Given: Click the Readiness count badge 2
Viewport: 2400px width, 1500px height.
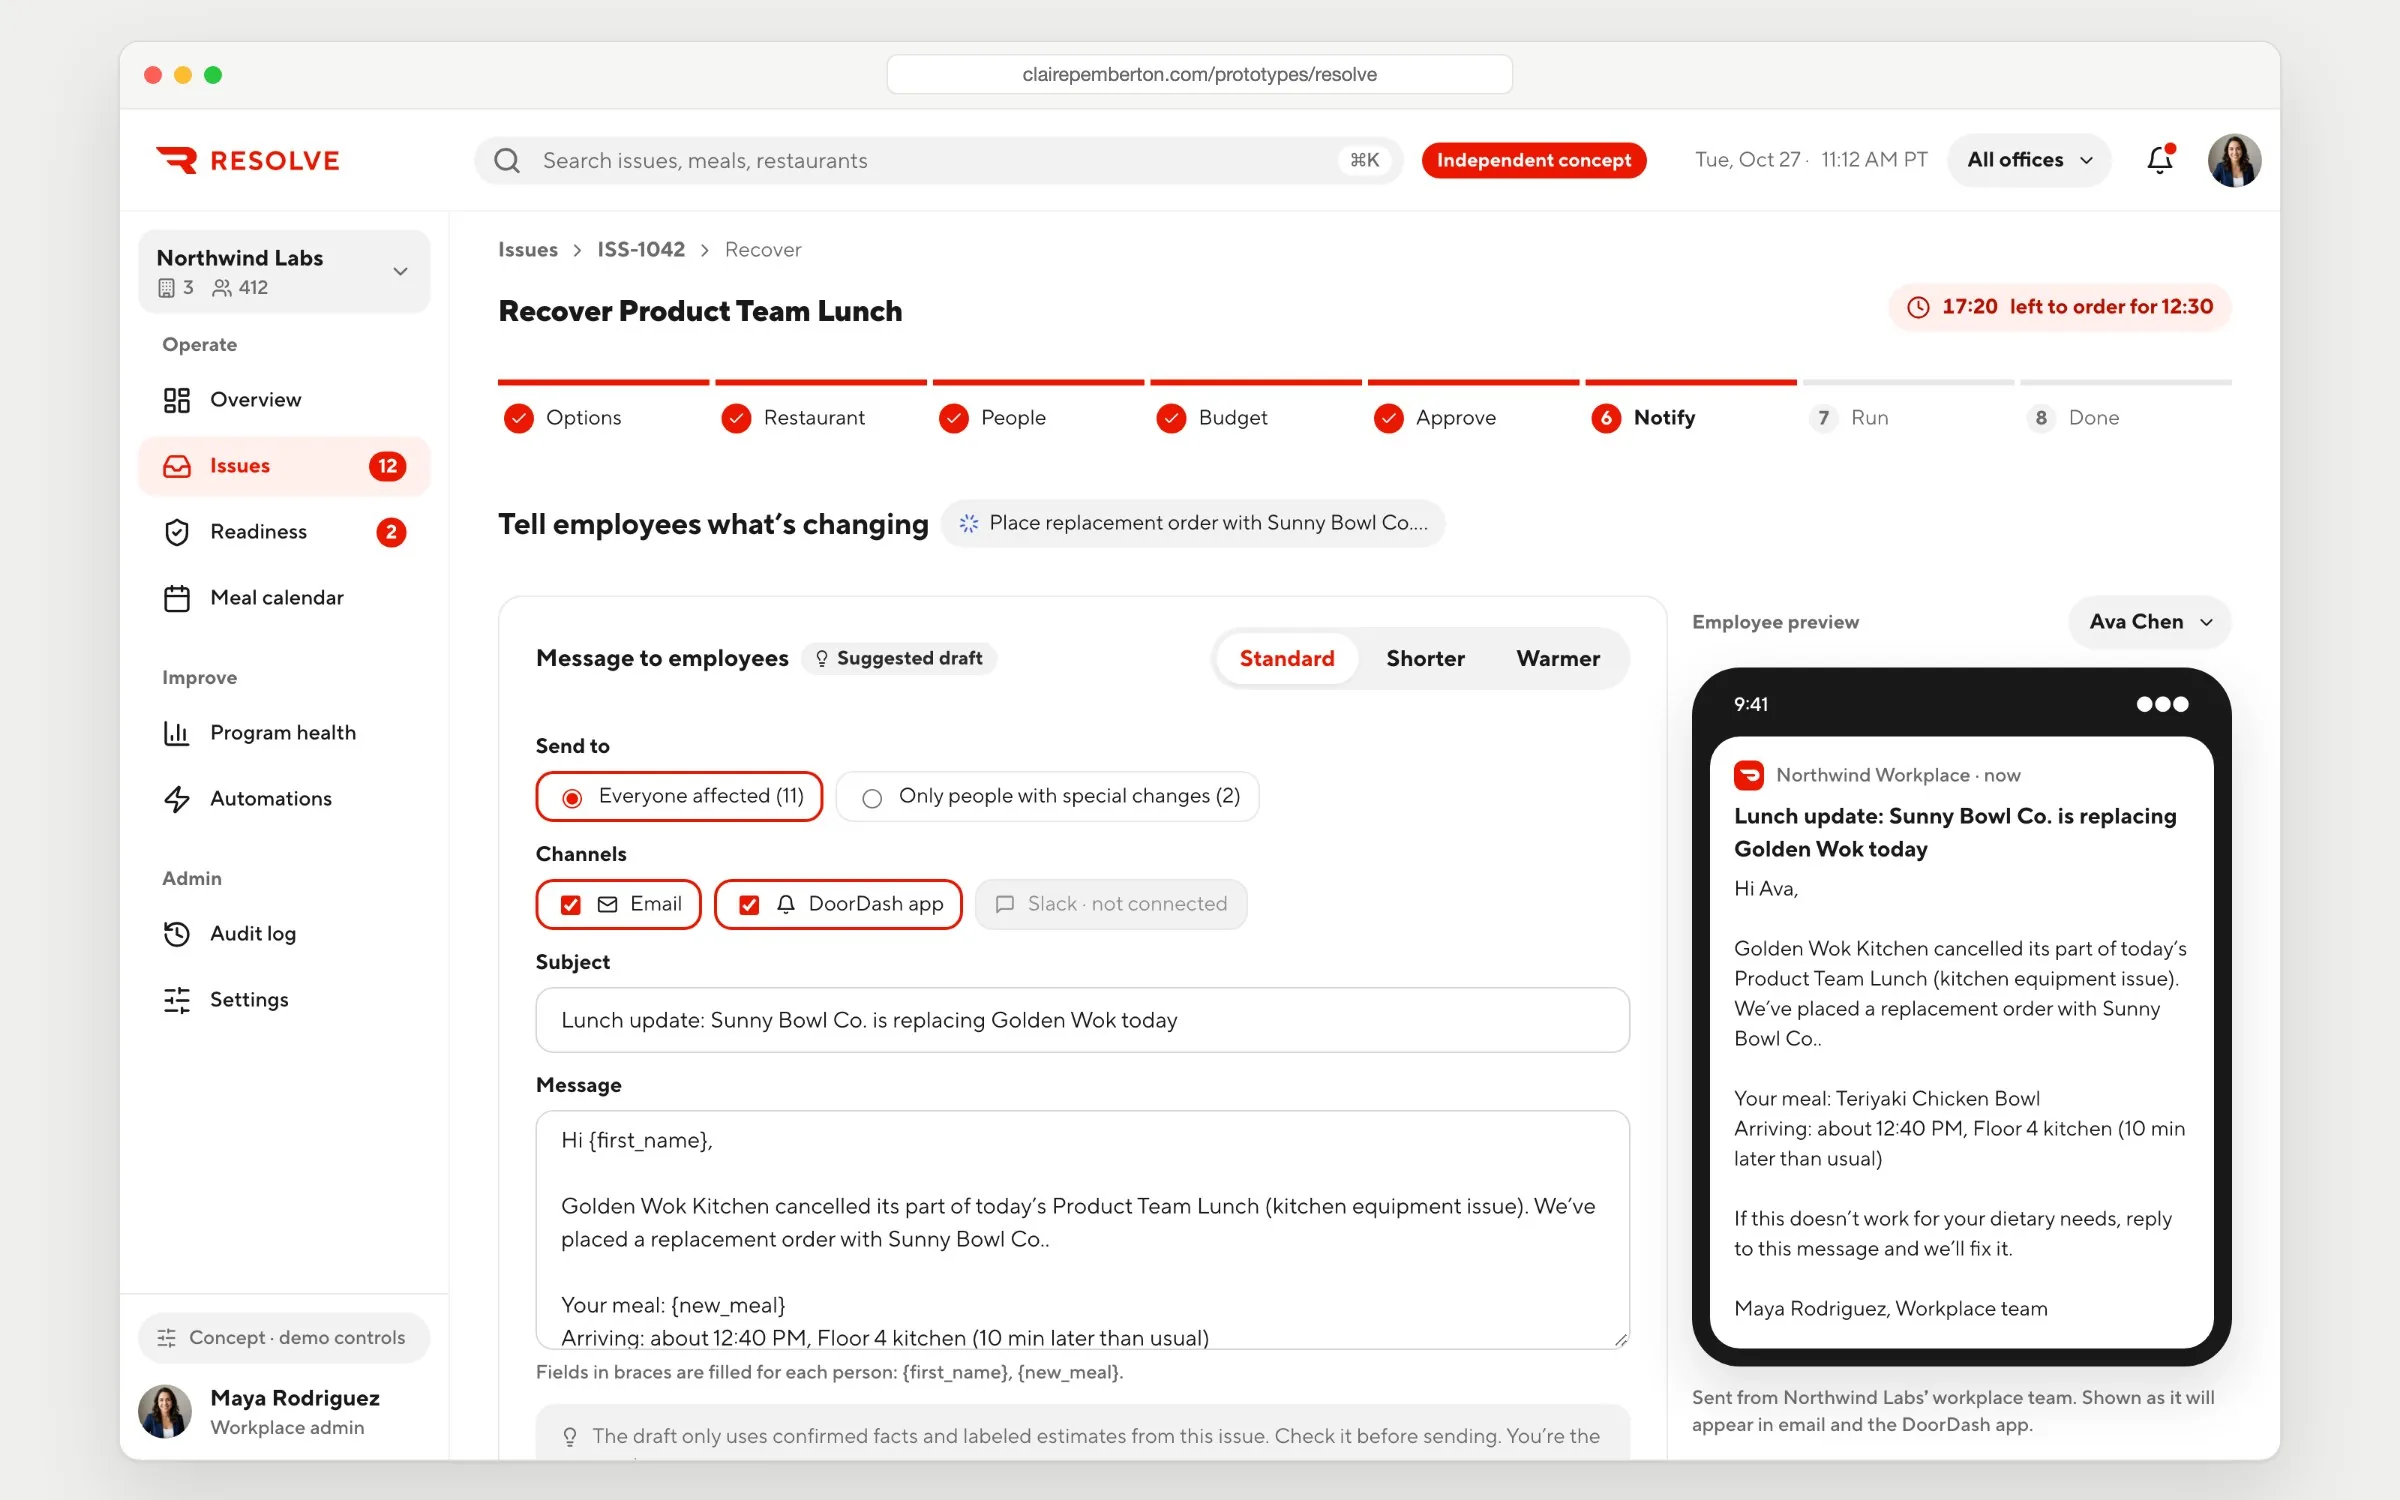Looking at the screenshot, I should click(x=391, y=532).
